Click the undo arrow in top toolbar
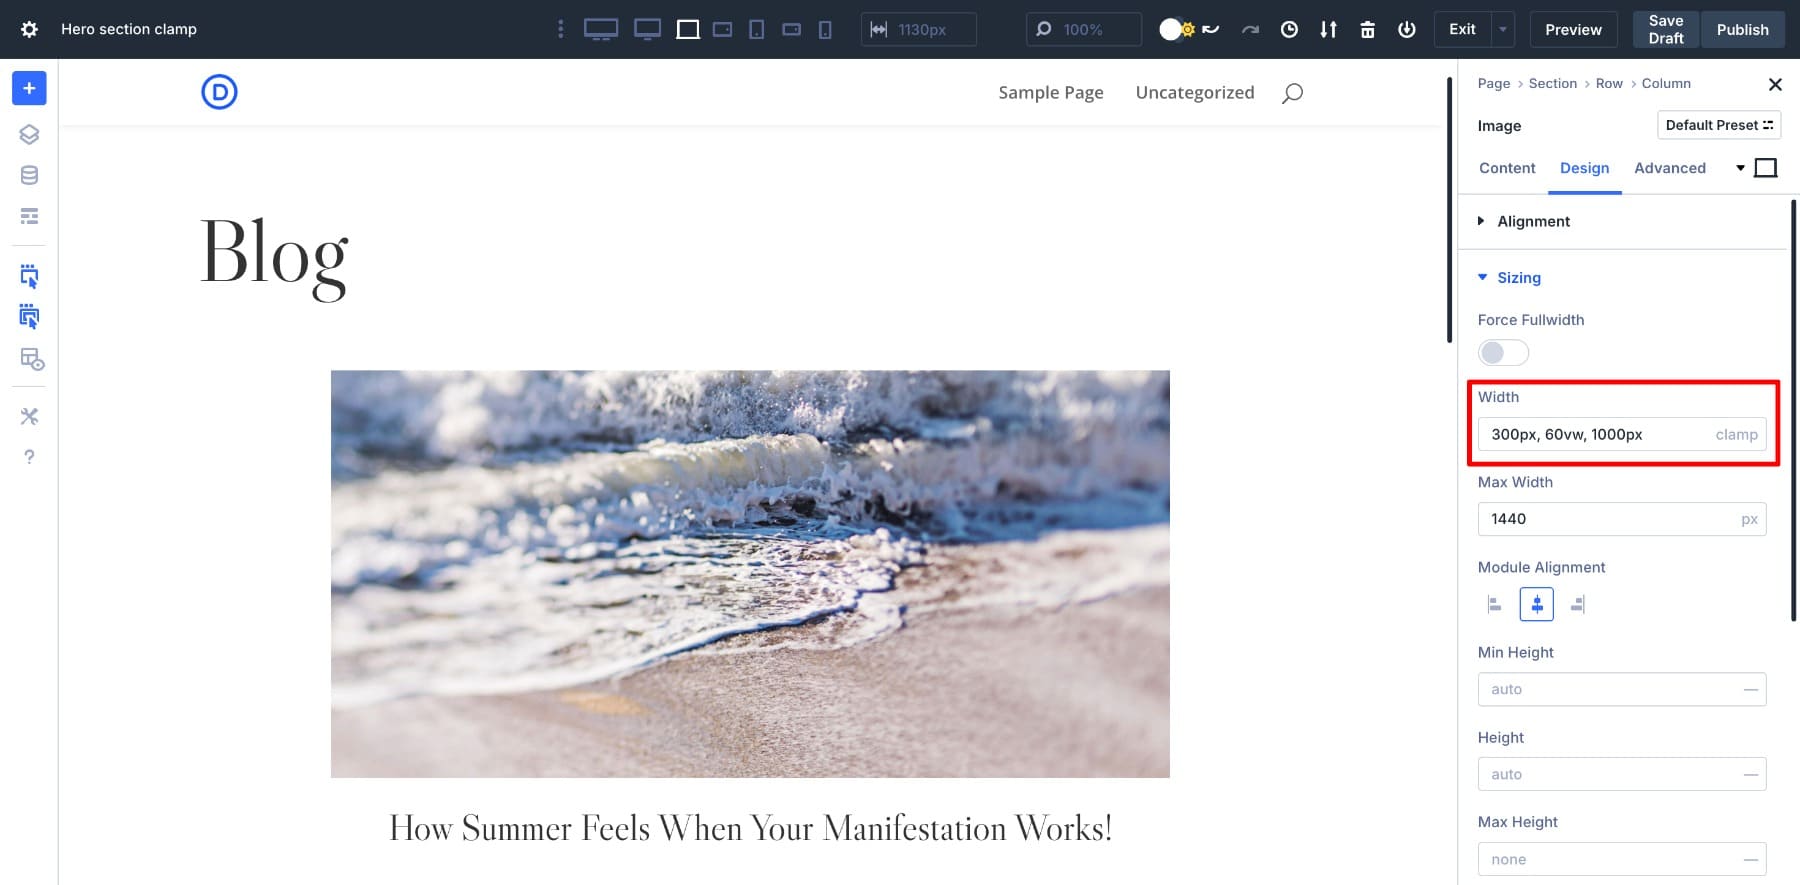Screen dimensions: 1800x885 (1211, 30)
